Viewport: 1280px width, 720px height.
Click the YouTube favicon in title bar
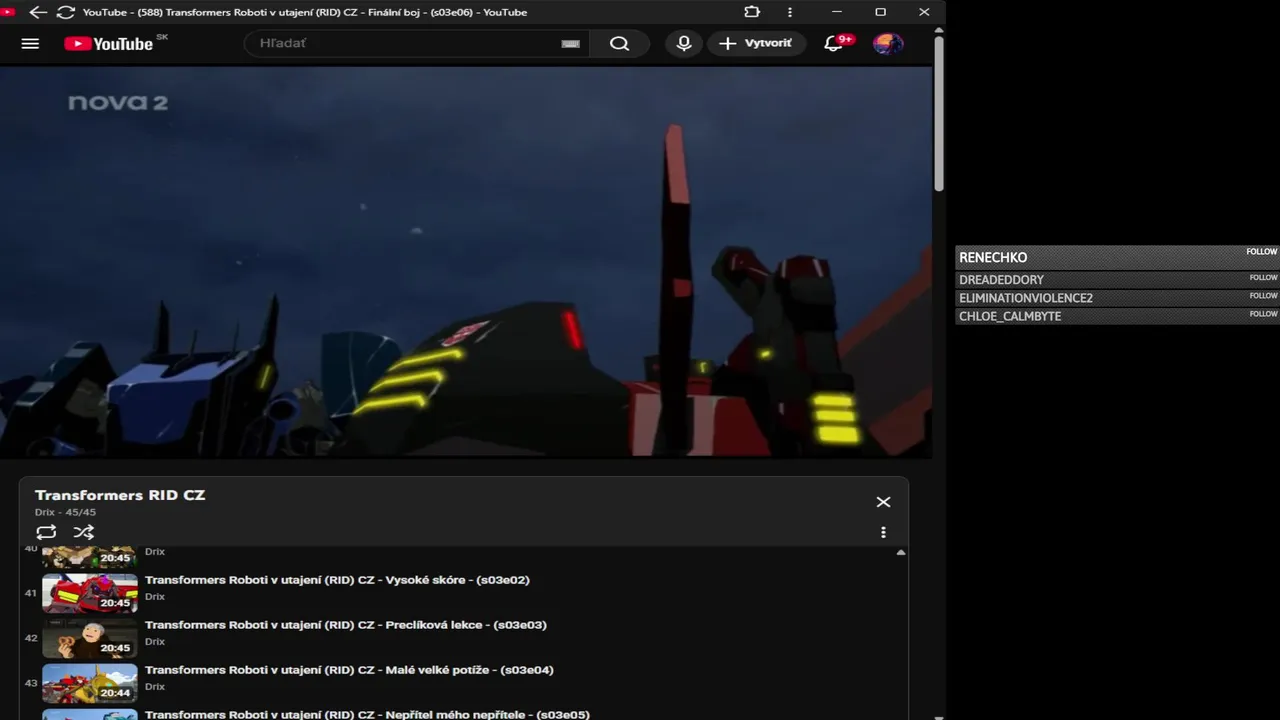click(8, 12)
